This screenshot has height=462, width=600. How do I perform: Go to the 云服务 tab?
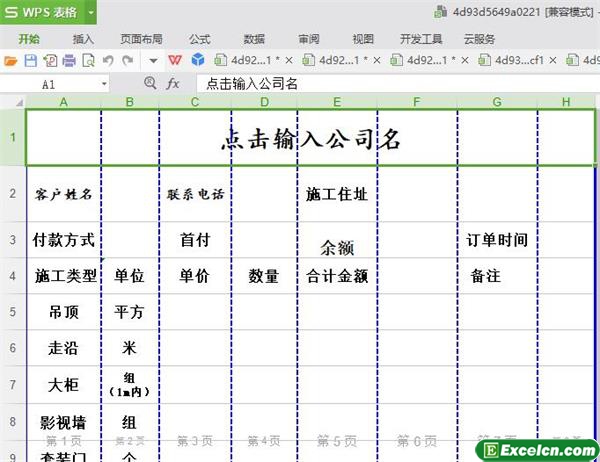pyautogui.click(x=479, y=39)
